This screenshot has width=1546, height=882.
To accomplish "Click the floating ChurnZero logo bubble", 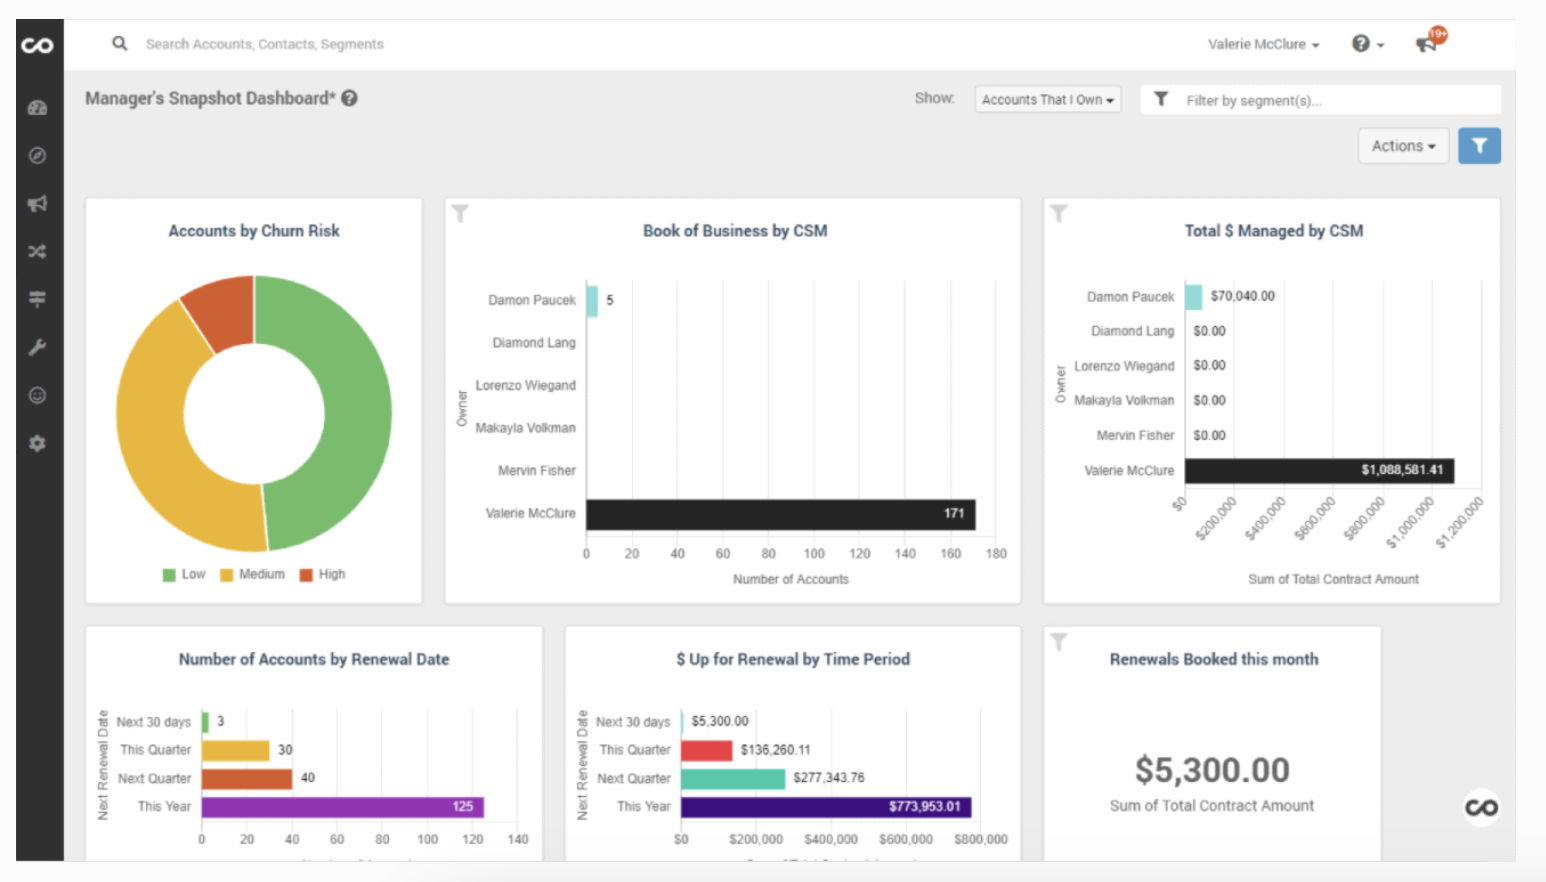I will click(x=1481, y=807).
